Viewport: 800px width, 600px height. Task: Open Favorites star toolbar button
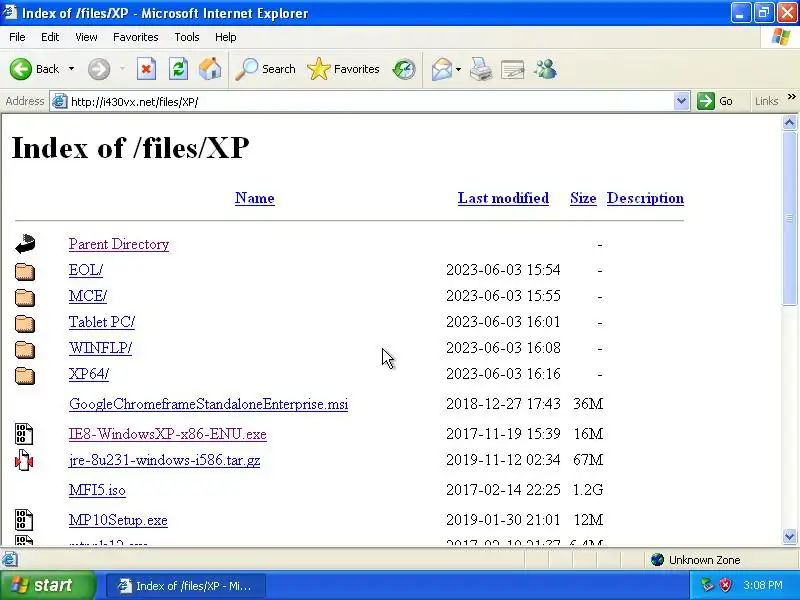(x=343, y=69)
